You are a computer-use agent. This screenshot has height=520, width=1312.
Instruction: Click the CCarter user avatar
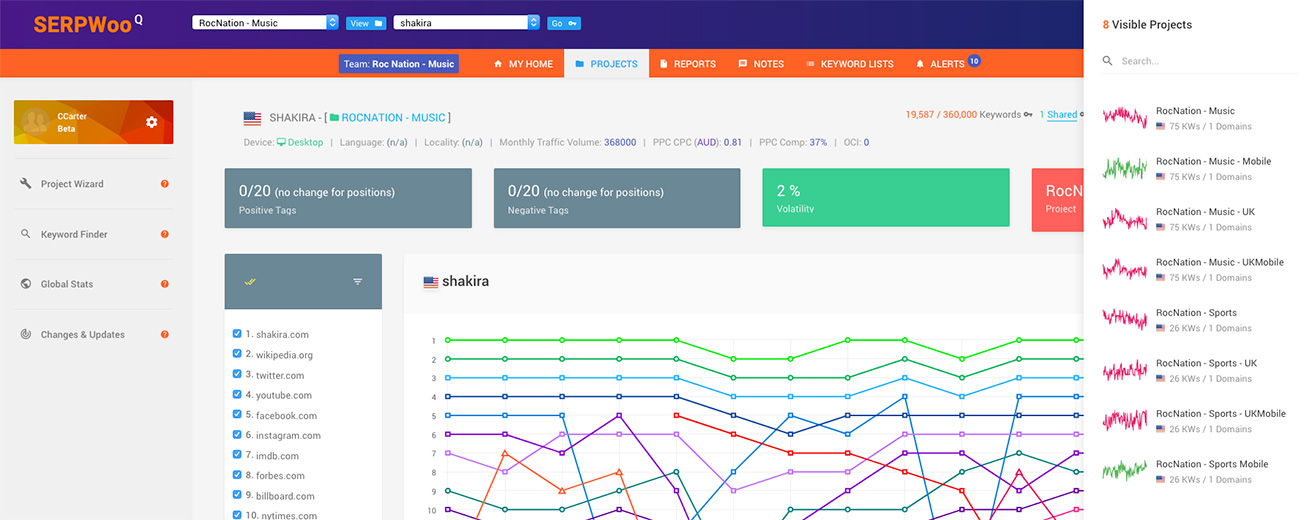coord(37,122)
